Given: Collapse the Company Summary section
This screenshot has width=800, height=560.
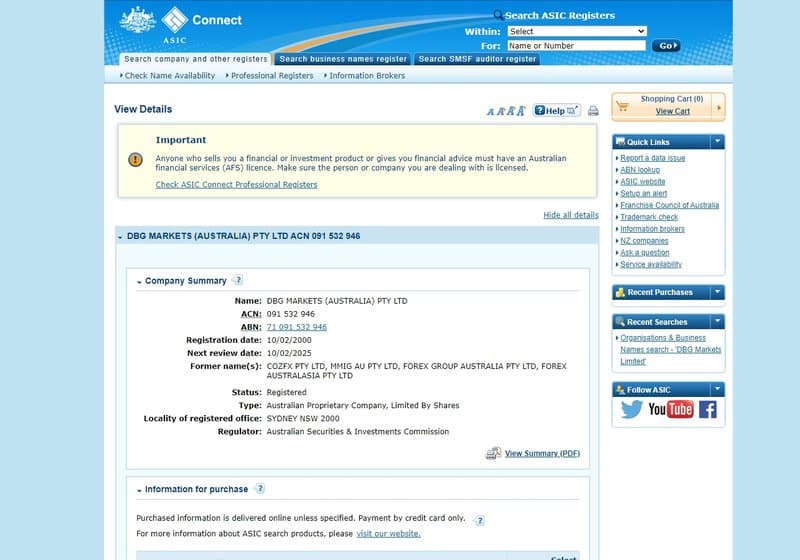Looking at the screenshot, I should [139, 282].
